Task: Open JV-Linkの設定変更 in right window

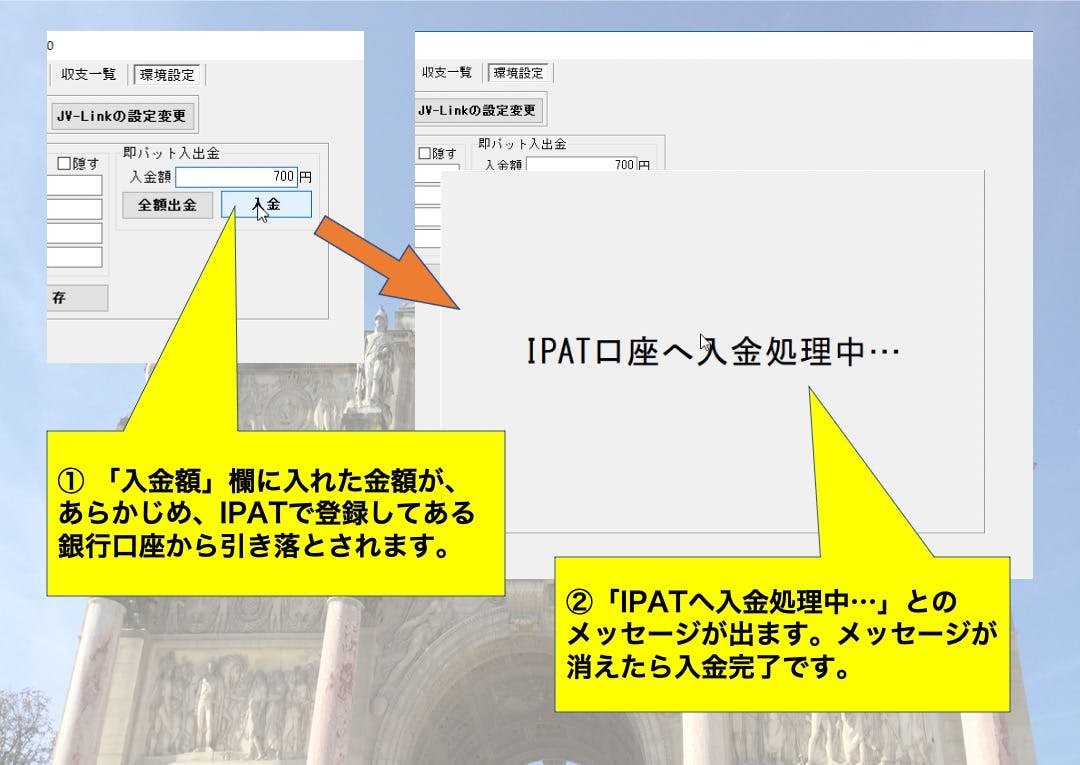Action: tap(477, 110)
